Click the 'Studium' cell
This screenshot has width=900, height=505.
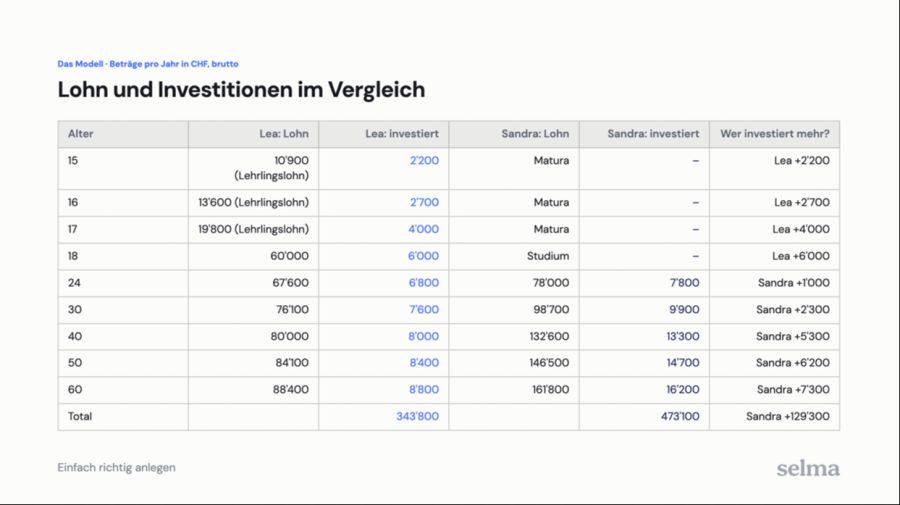pos(514,257)
